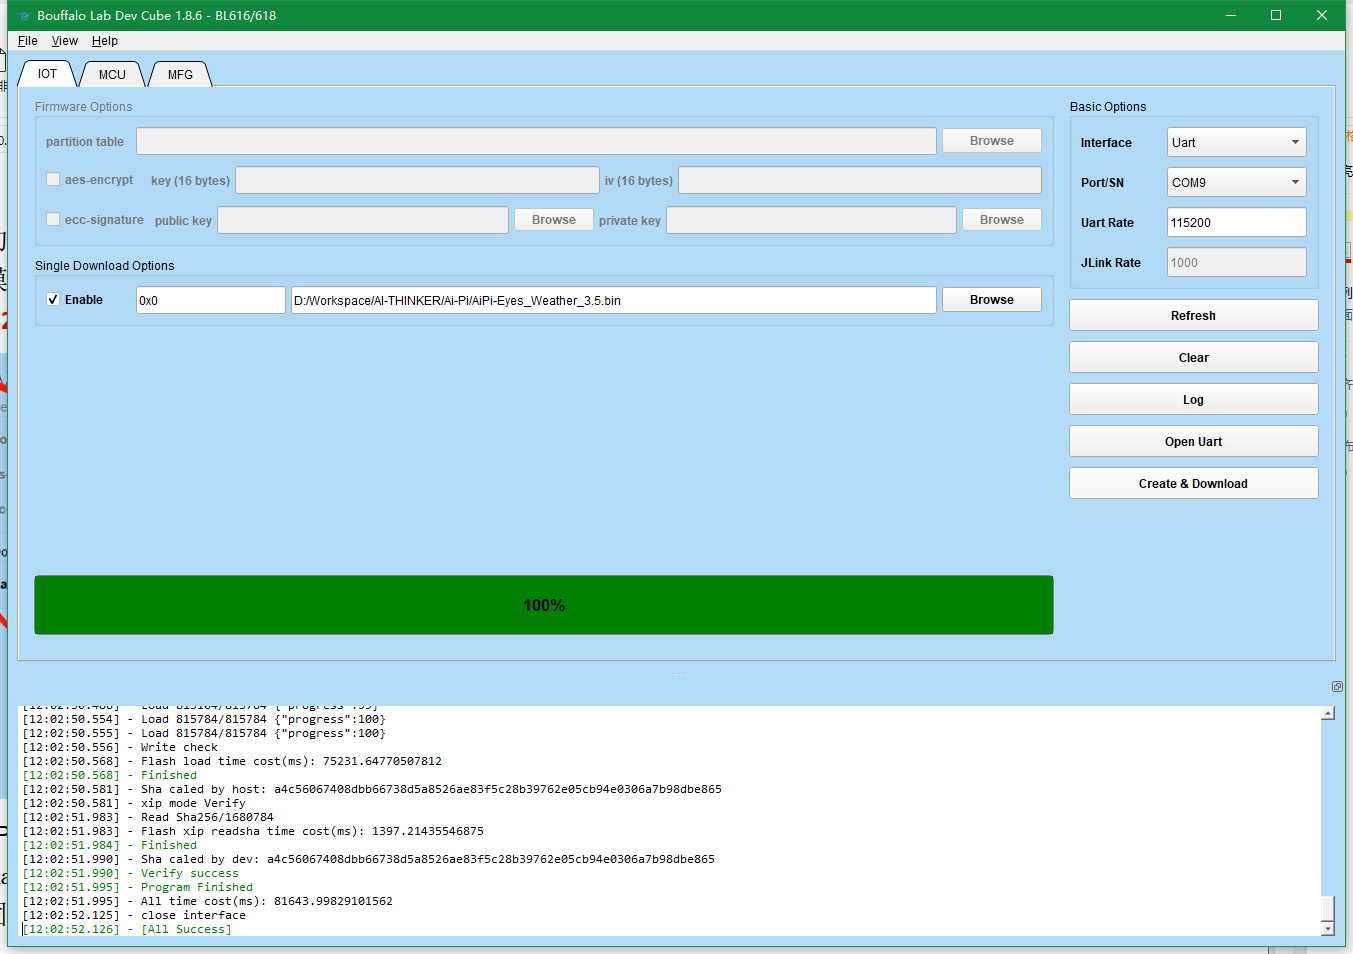The width and height of the screenshot is (1353, 954).
Task: Click the "Finished" log line at 12:02:51.984
Action: pyautogui.click(x=110, y=845)
